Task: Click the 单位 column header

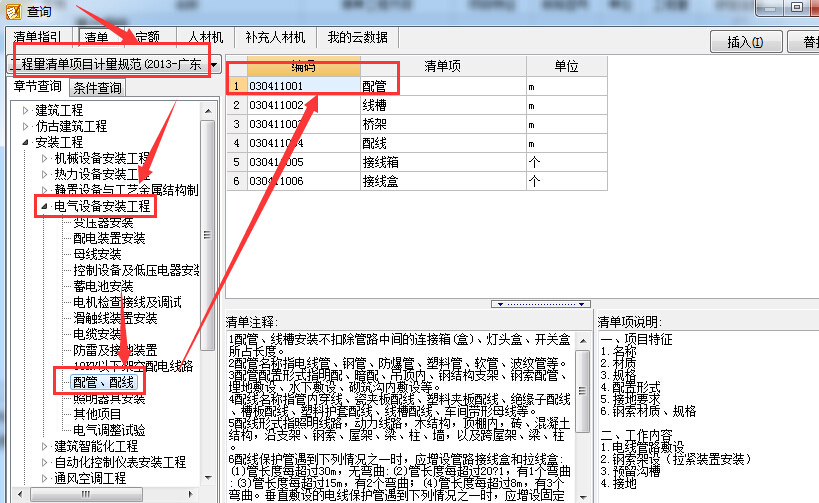Action: [x=567, y=66]
